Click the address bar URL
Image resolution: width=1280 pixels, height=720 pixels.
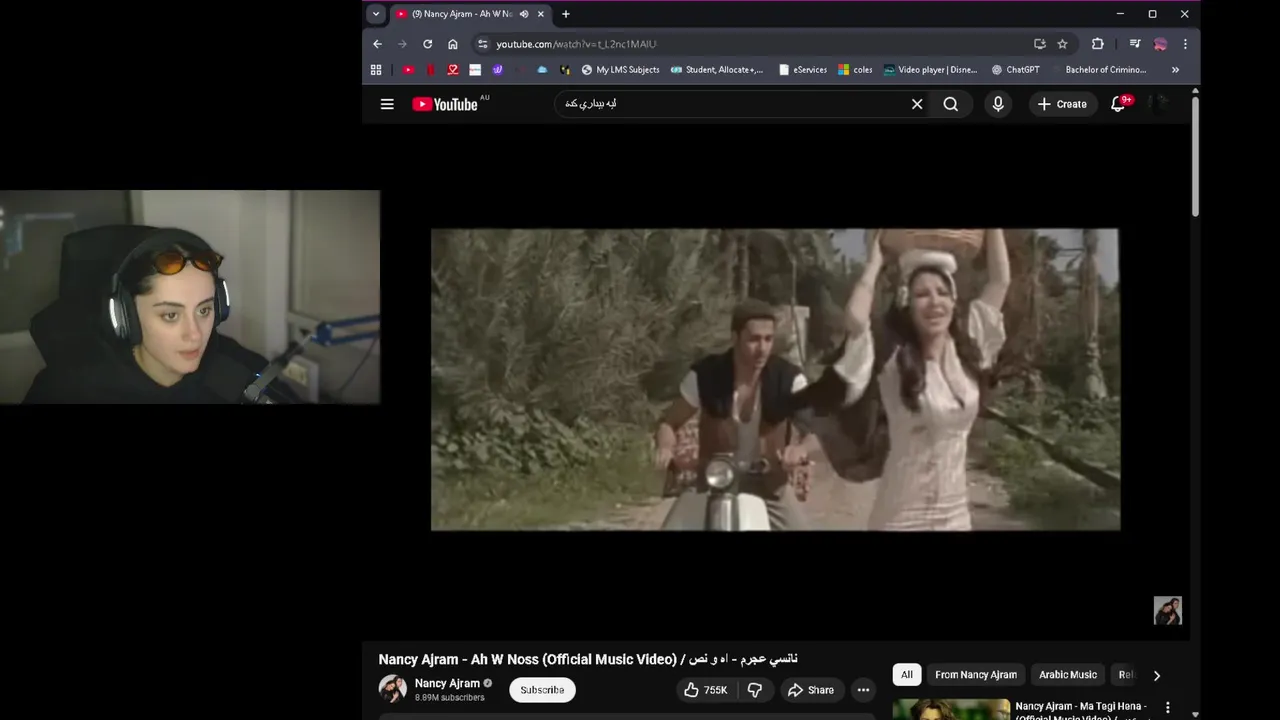click(x=576, y=44)
